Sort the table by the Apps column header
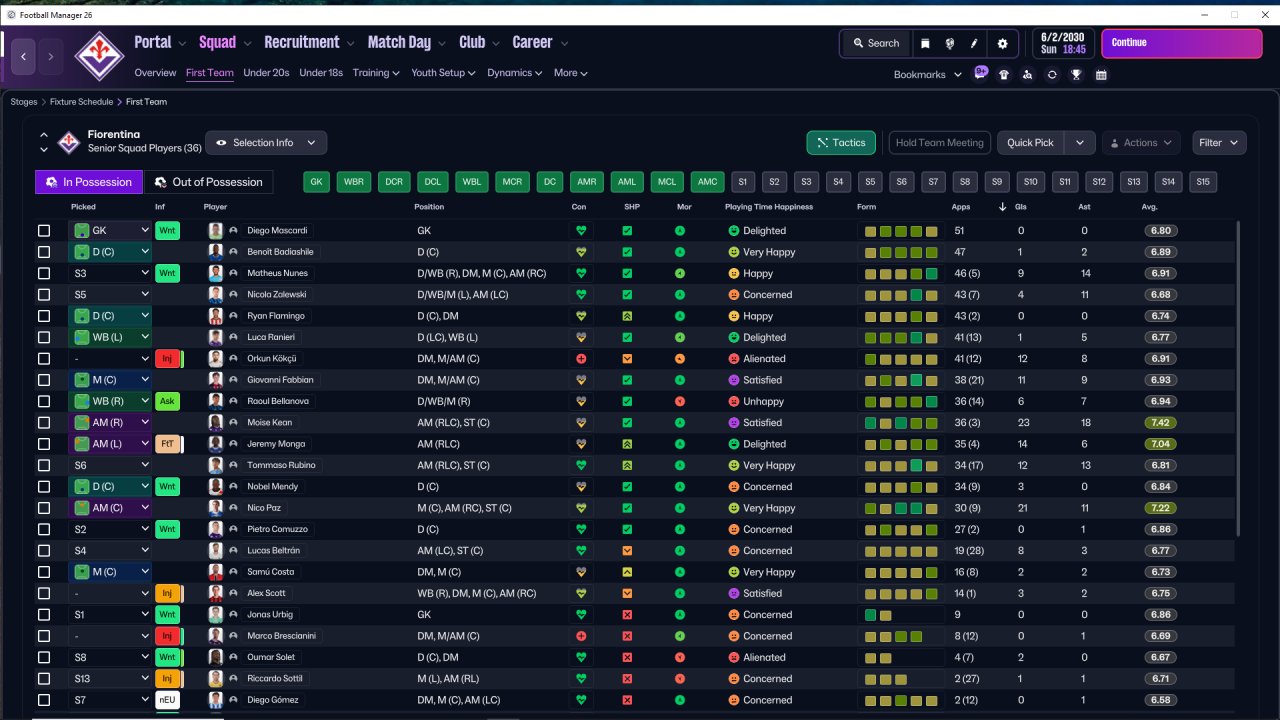The height and width of the screenshot is (720, 1280). [x=960, y=207]
